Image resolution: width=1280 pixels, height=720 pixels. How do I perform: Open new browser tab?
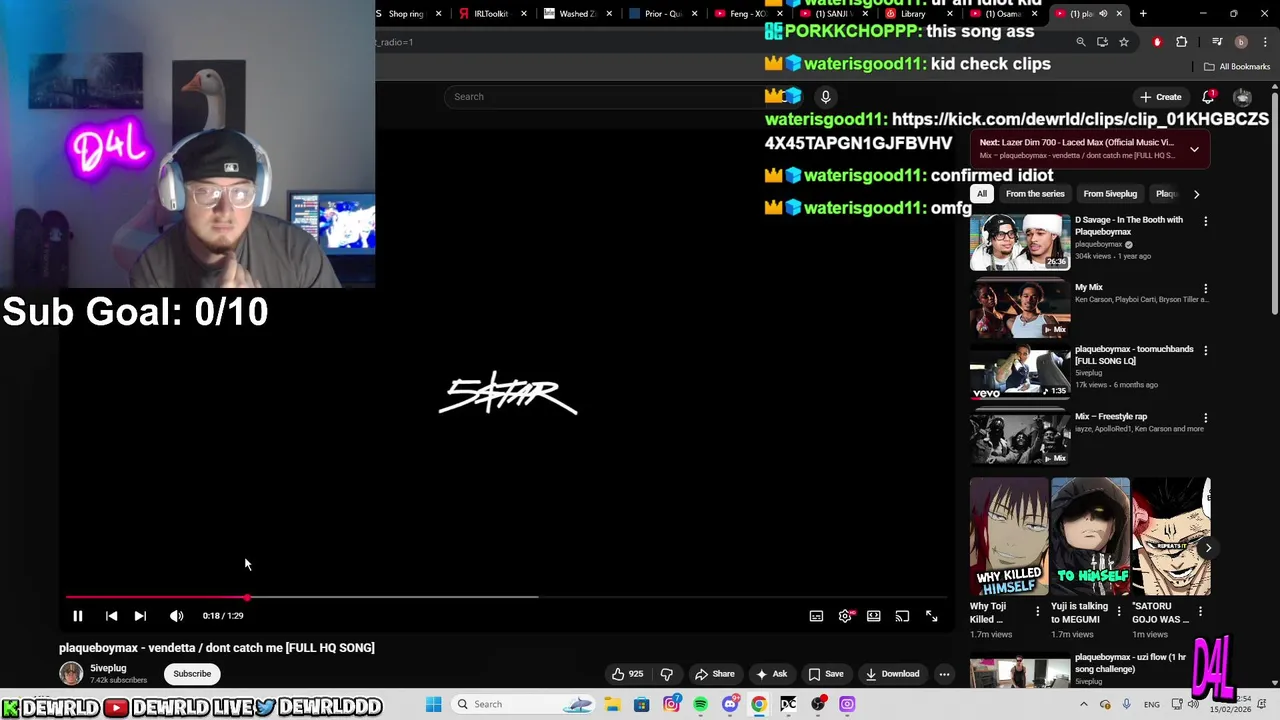coord(1143,14)
